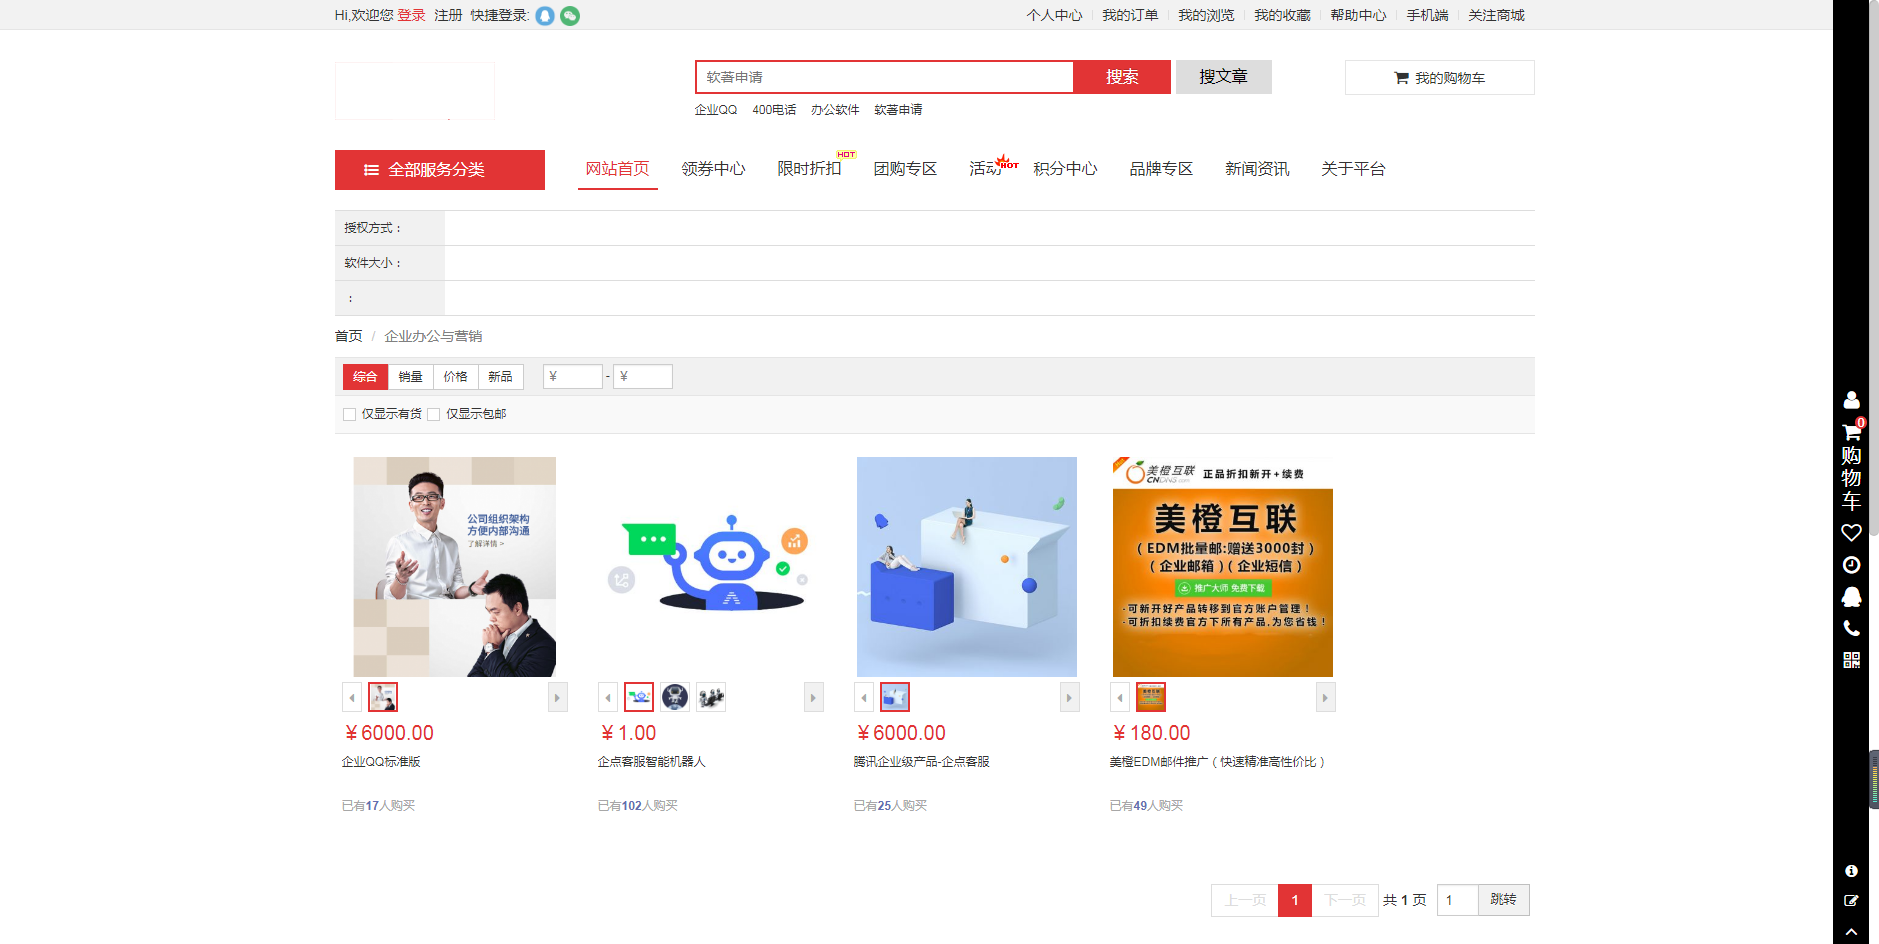Click the phone contact icon in sidebar
1879x944 pixels.
coord(1851,628)
